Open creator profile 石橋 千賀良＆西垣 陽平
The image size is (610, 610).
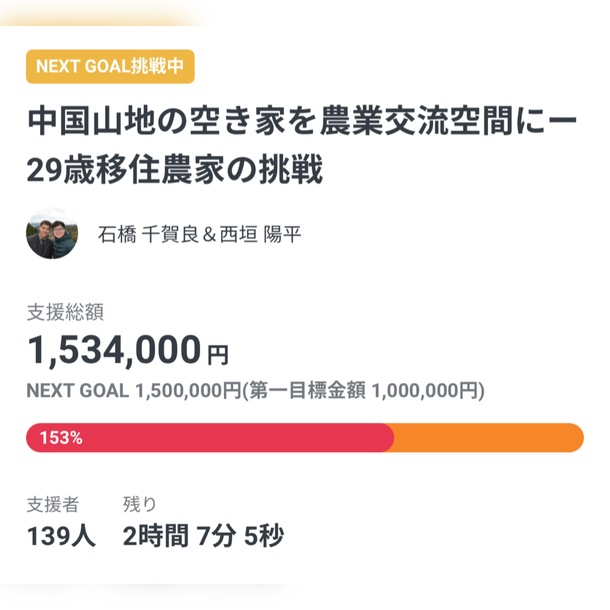click(200, 235)
